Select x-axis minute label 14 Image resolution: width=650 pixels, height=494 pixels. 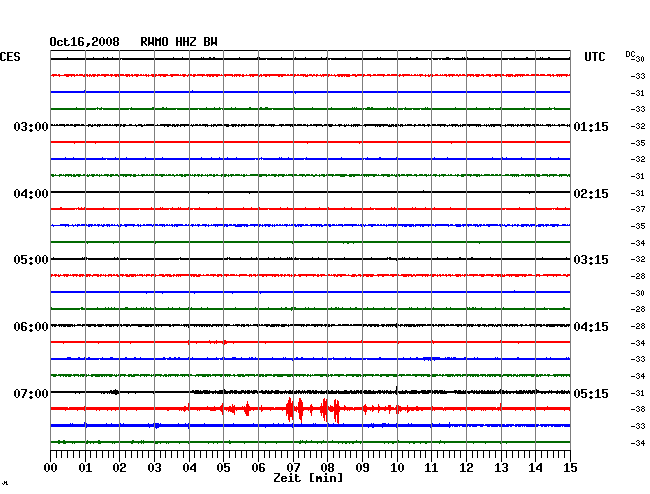click(x=535, y=467)
